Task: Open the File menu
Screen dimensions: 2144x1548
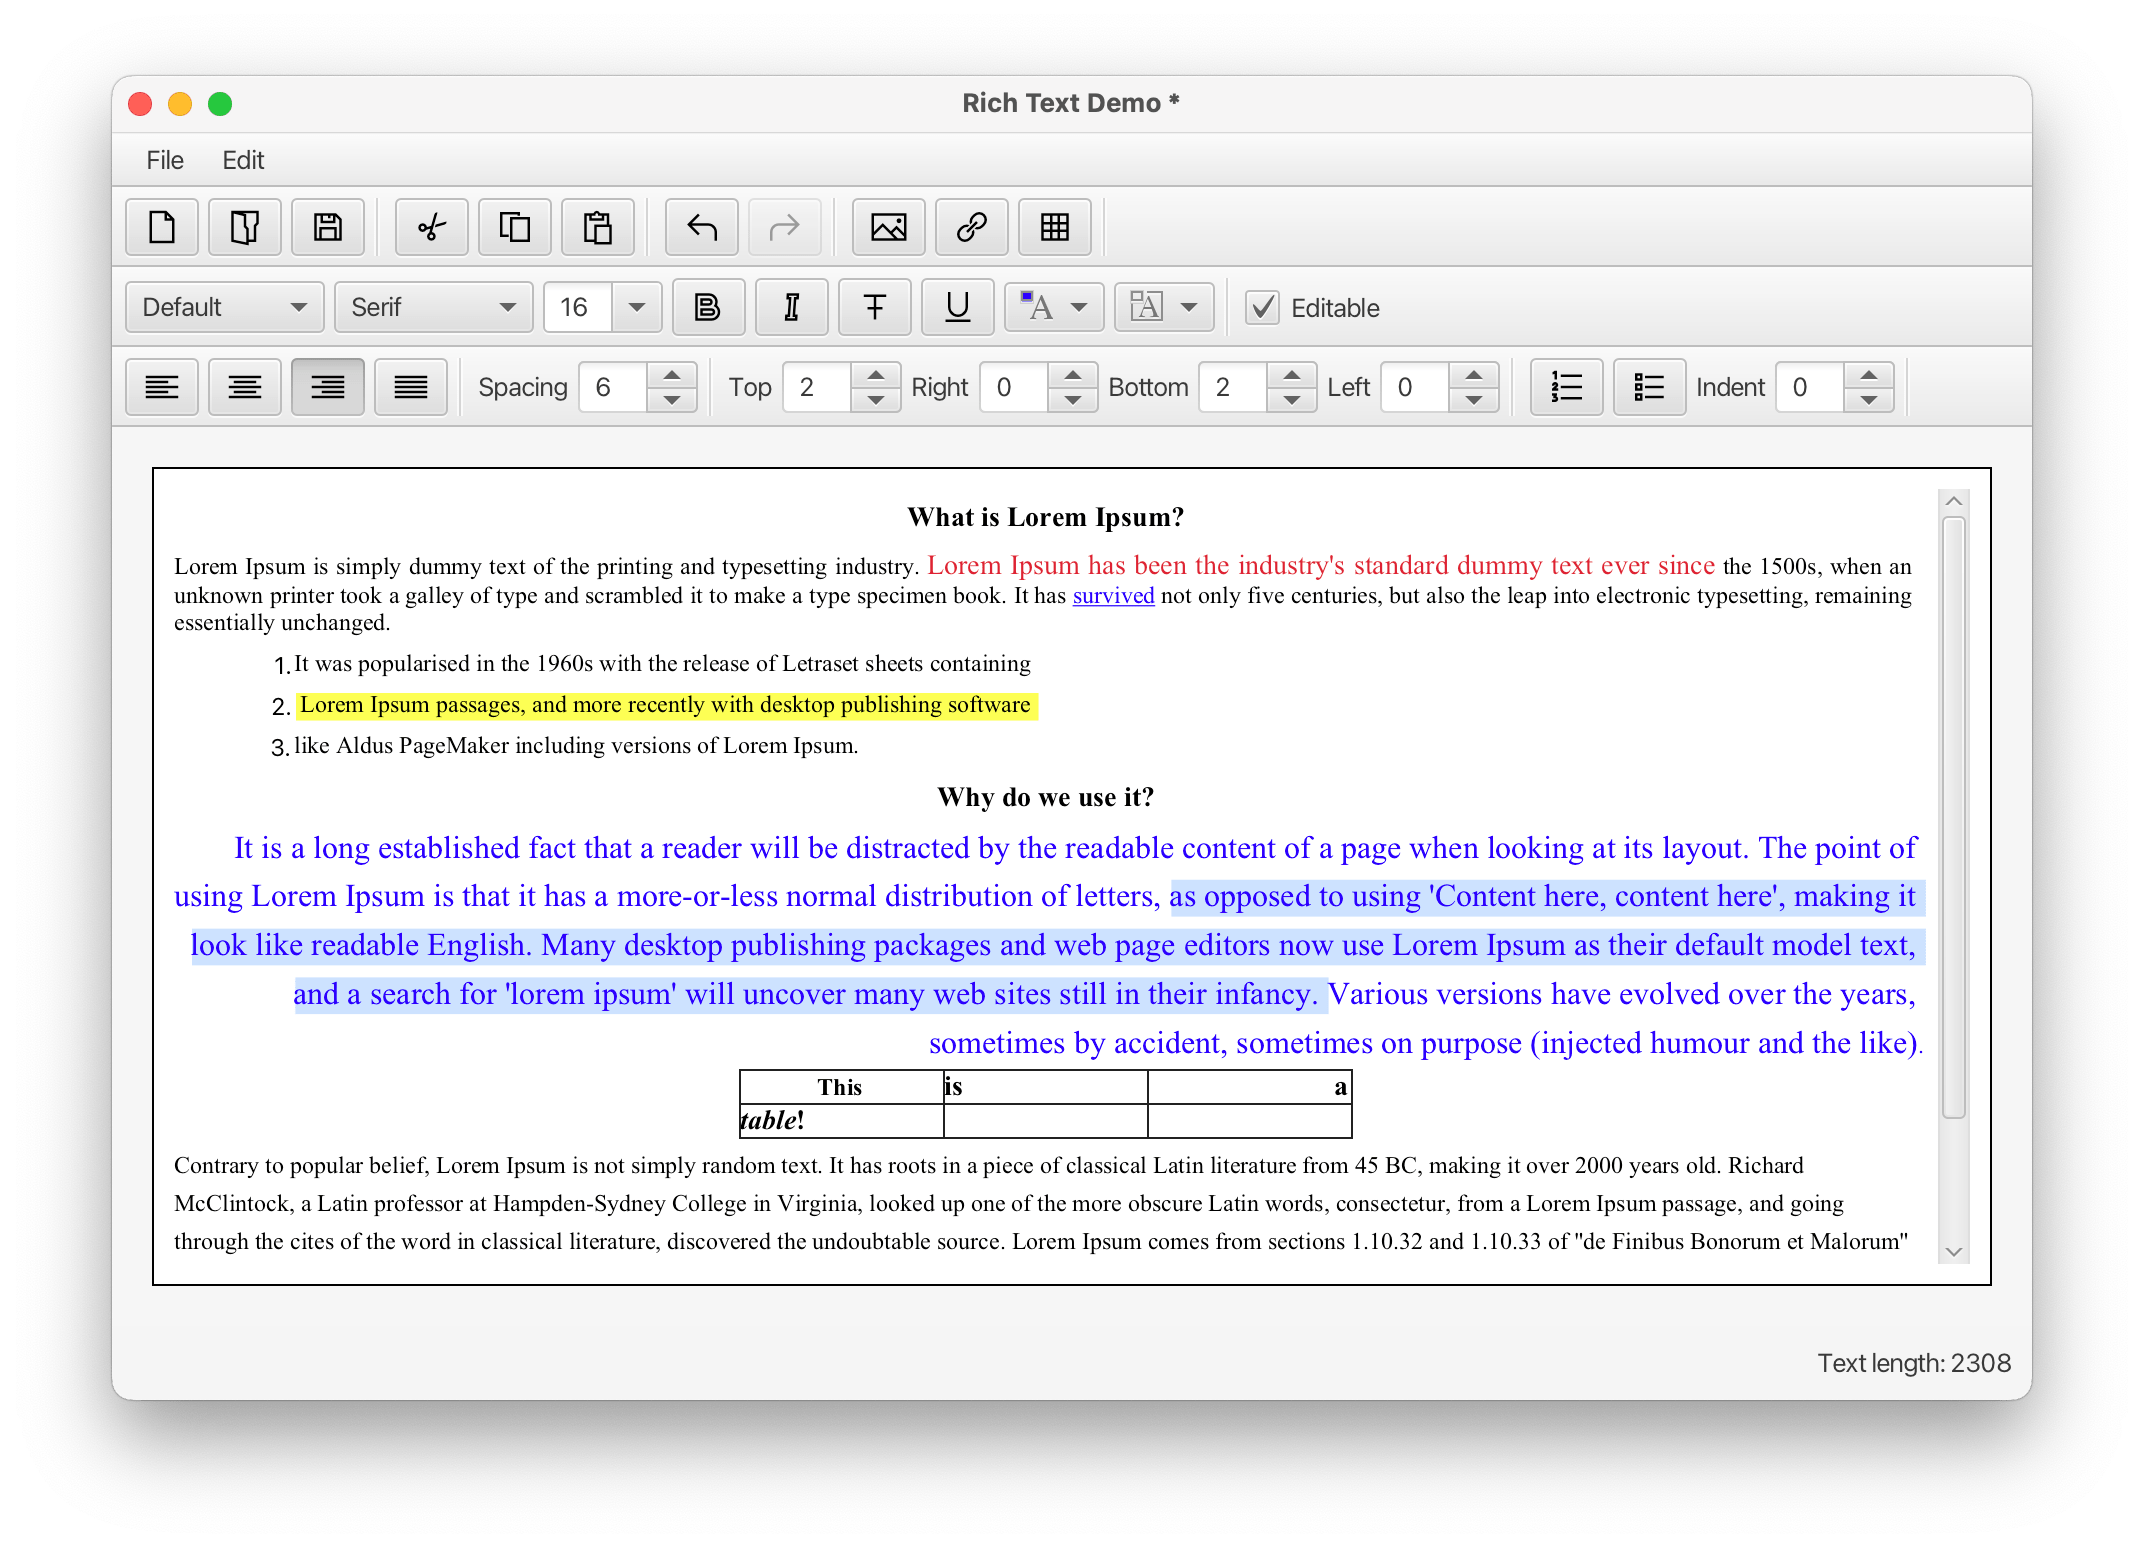Action: pos(165,160)
